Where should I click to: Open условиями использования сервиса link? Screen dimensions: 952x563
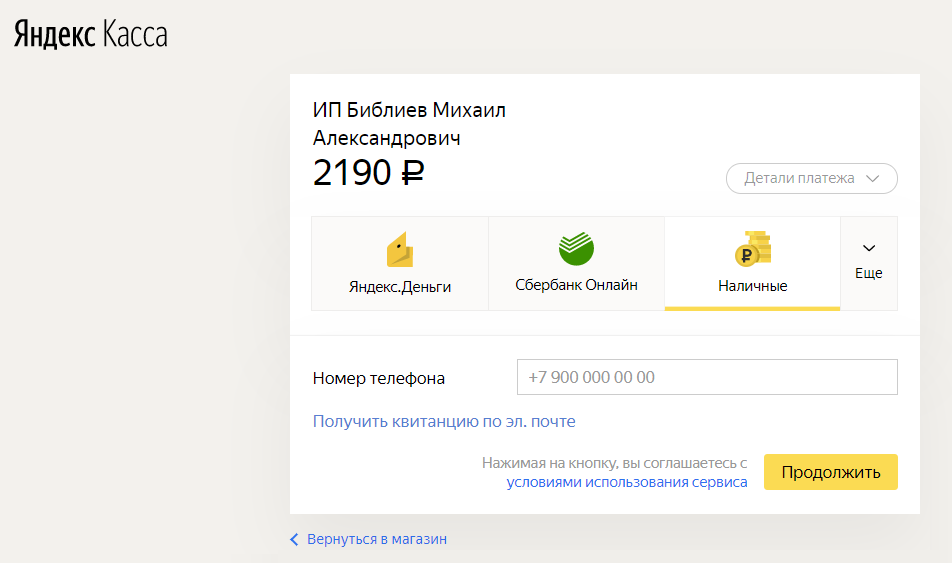627,482
